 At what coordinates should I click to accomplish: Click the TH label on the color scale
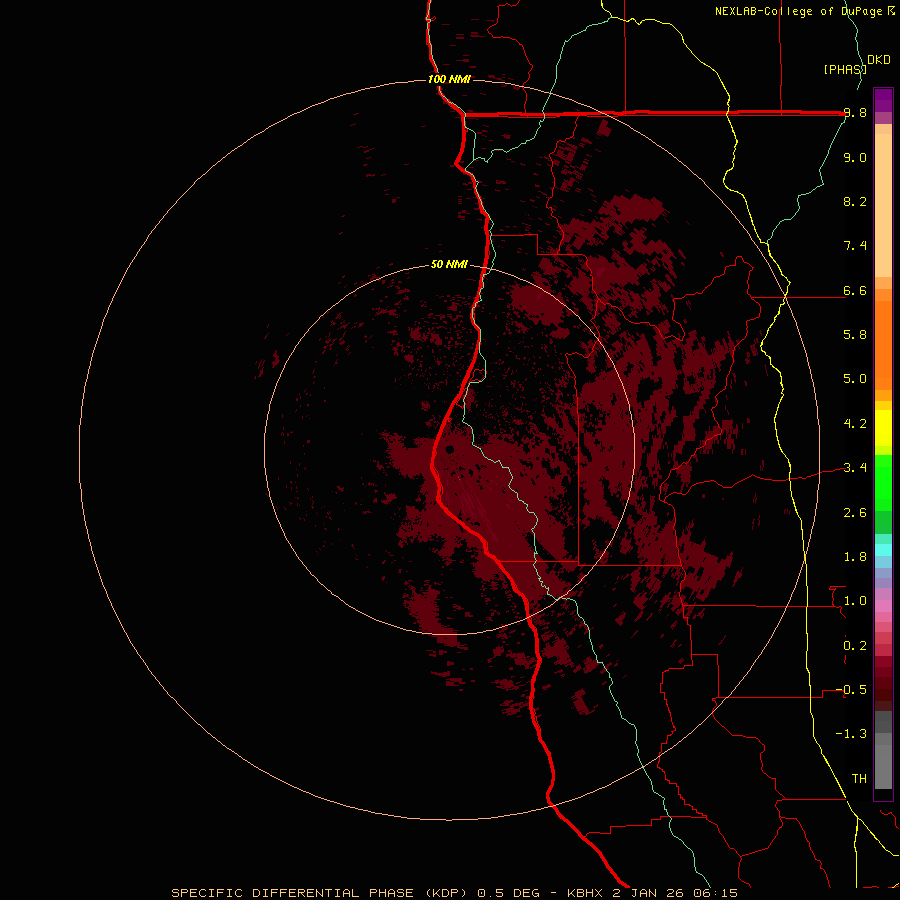pos(859,779)
